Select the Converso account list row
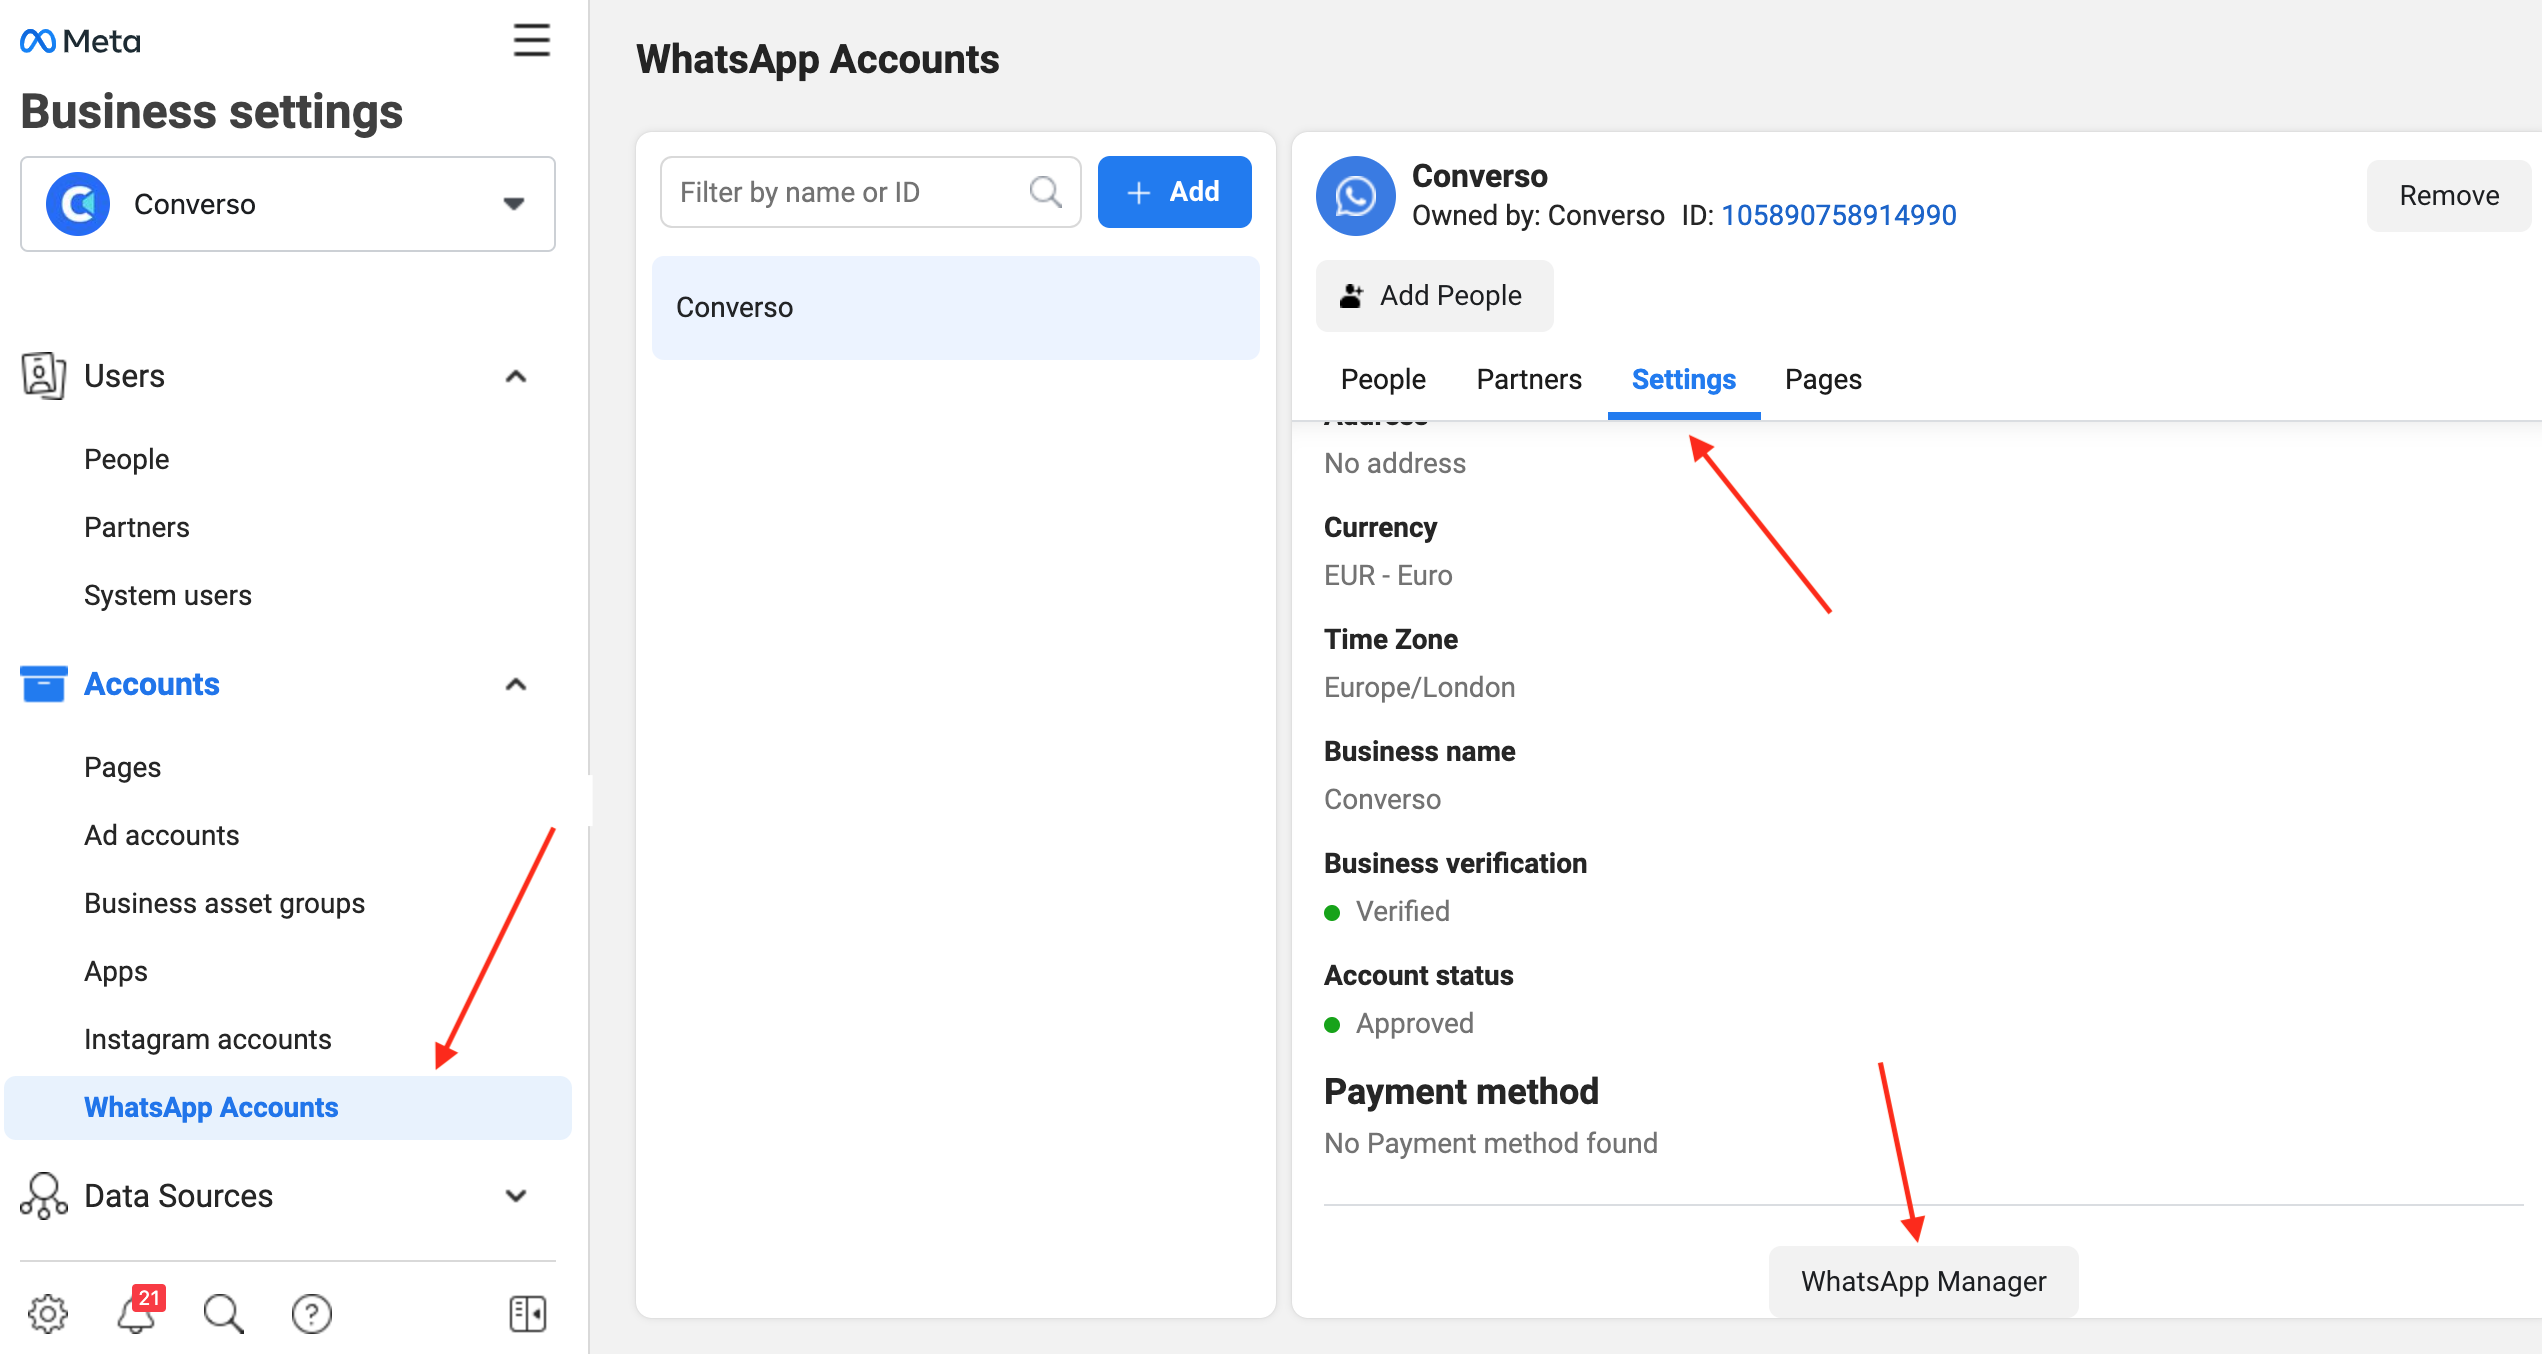The width and height of the screenshot is (2542, 1354). (x=955, y=307)
